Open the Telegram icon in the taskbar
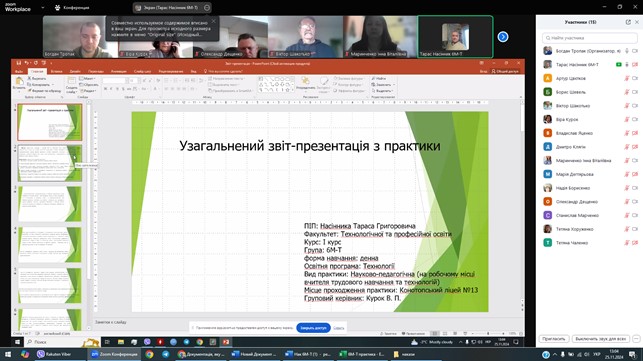Image resolution: width=643 pixels, height=361 pixels. tap(166, 354)
